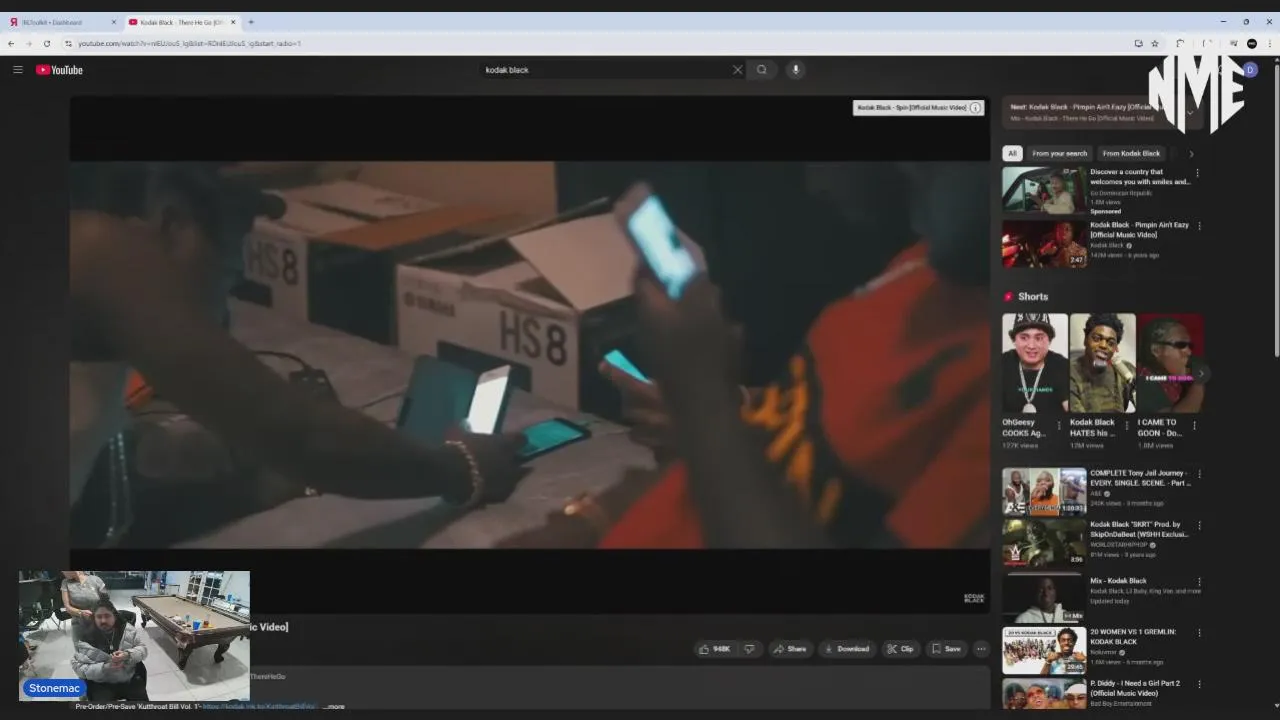Open the browser extensions icon
The width and height of the screenshot is (1280, 720).
tap(1180, 44)
